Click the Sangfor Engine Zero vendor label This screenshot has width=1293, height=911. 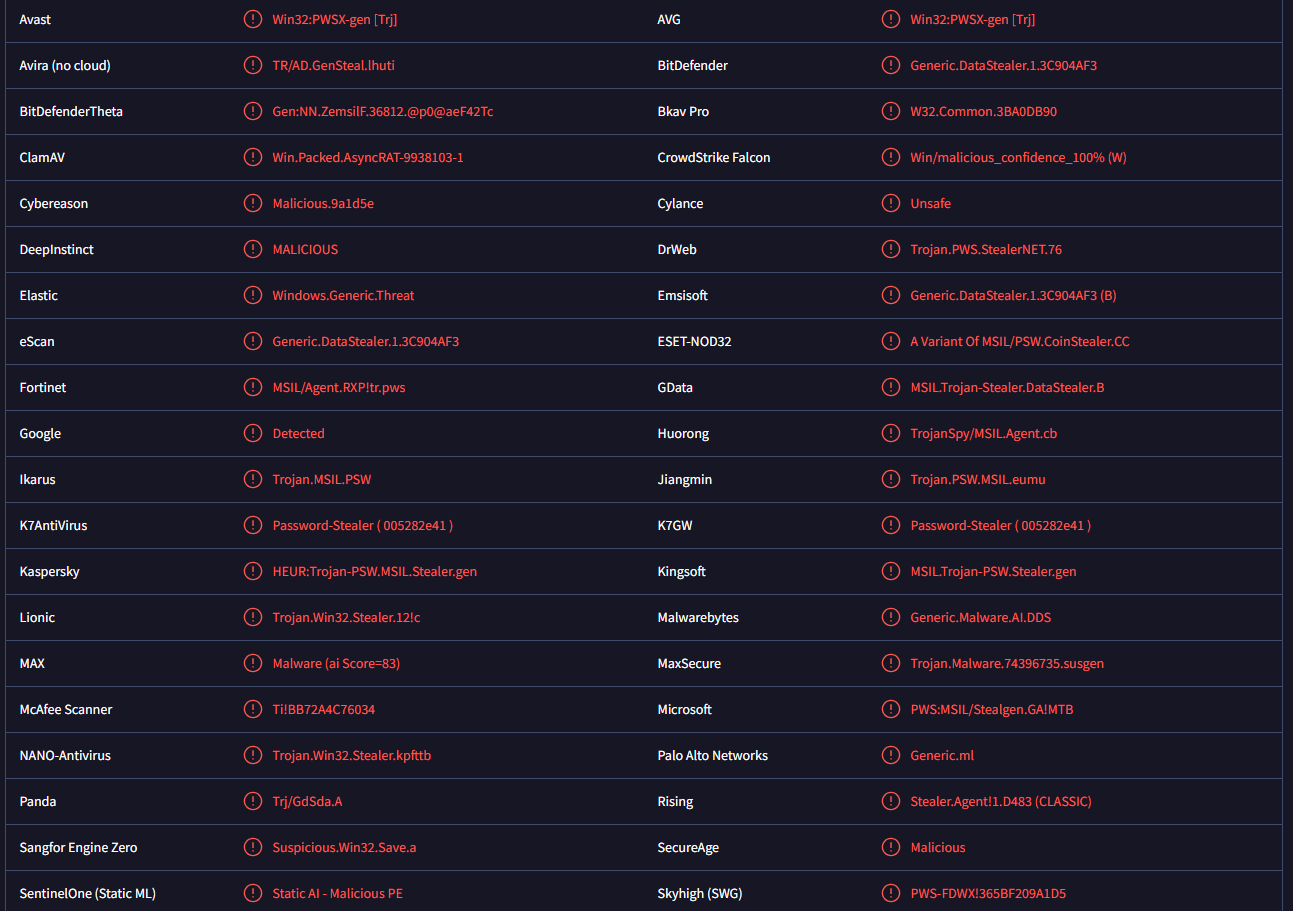(79, 847)
